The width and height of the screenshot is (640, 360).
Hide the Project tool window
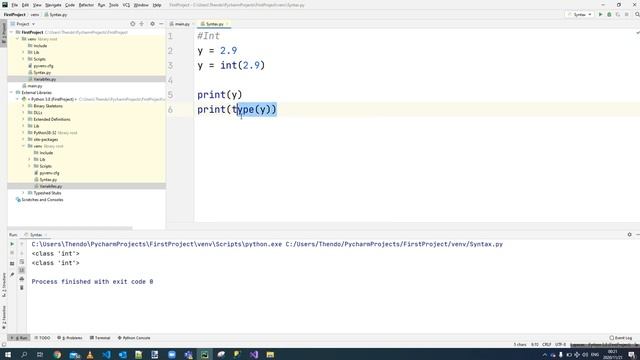(x=161, y=24)
